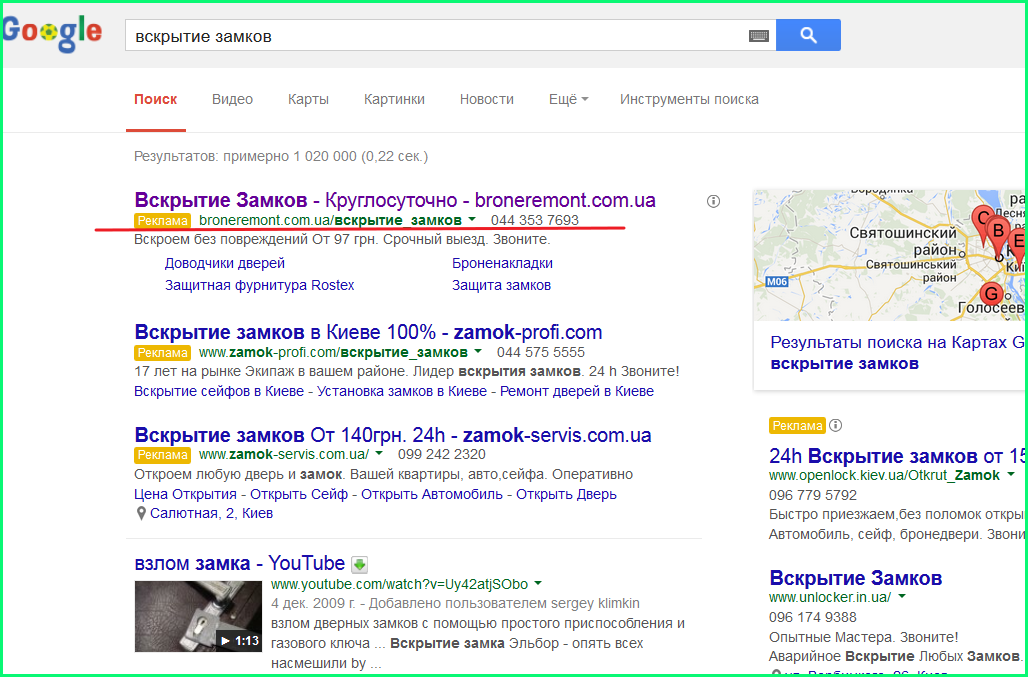The height and width of the screenshot is (677, 1028).
Task: Open Установка замков в Киеве link
Action: pos(402,391)
